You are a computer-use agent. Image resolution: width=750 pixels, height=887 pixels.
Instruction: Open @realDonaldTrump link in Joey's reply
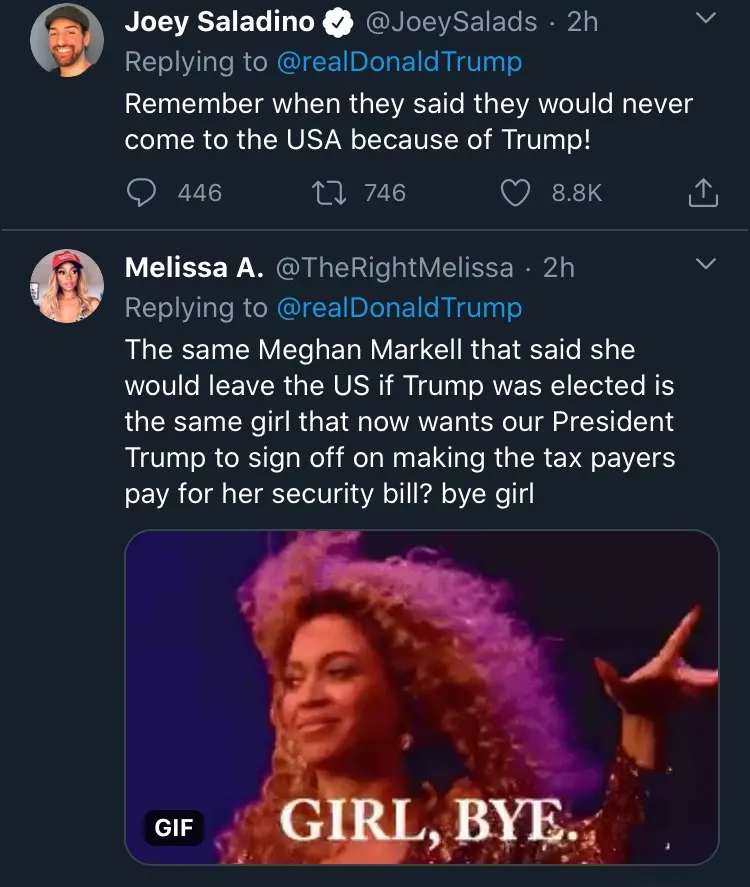[400, 62]
